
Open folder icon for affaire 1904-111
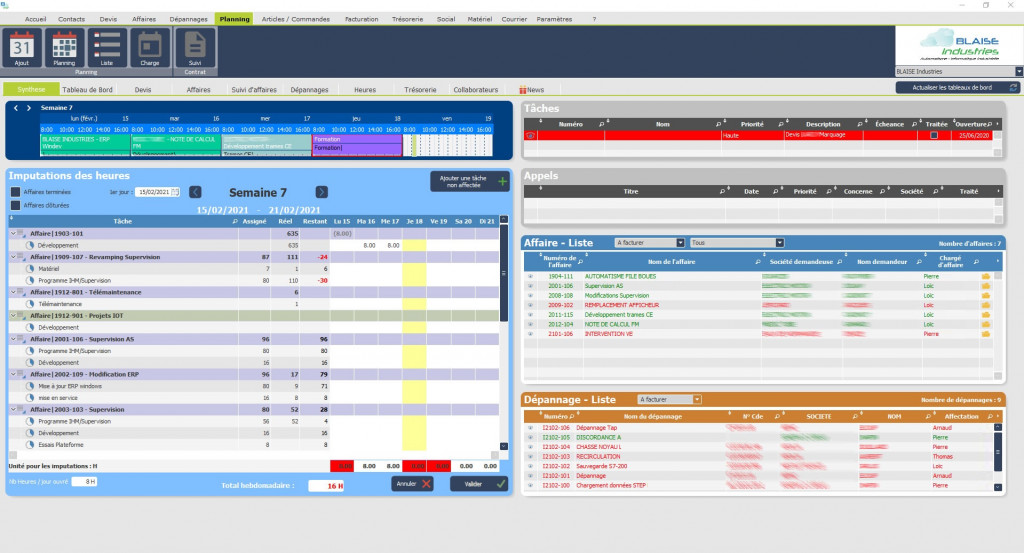click(x=985, y=276)
